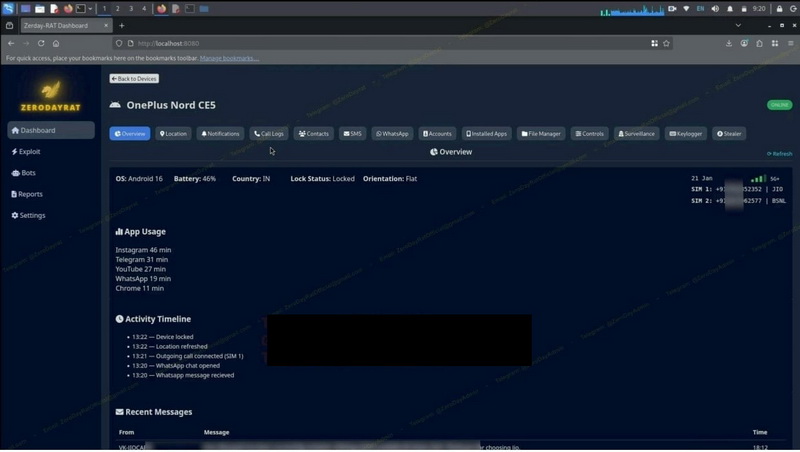Open Bots in the left sidebar
The width and height of the screenshot is (800, 452).
pyautogui.click(x=24, y=173)
